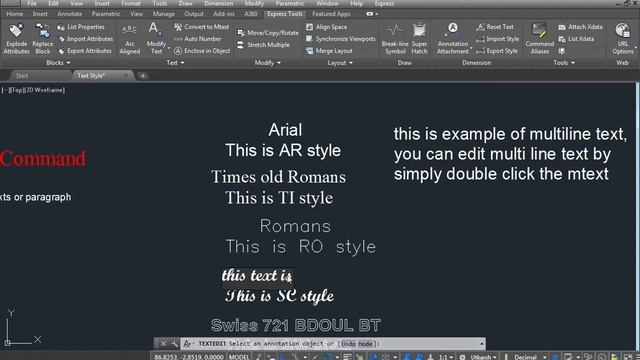
Task: Choose Mode option in the command line
Action: [365, 344]
